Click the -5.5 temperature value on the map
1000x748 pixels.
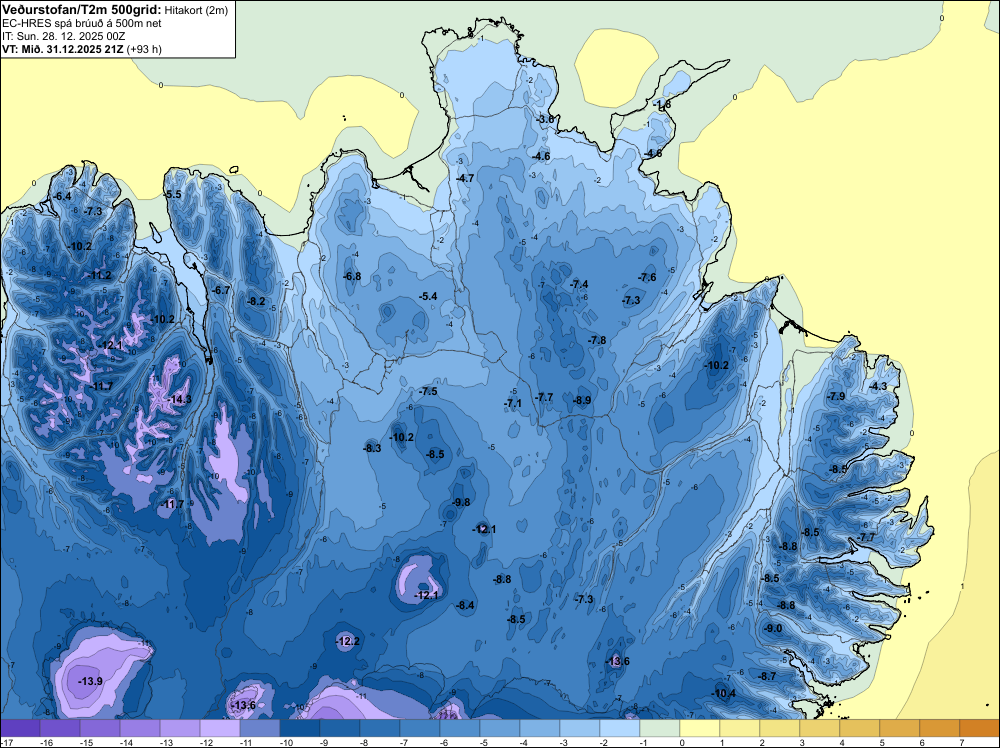click(173, 194)
